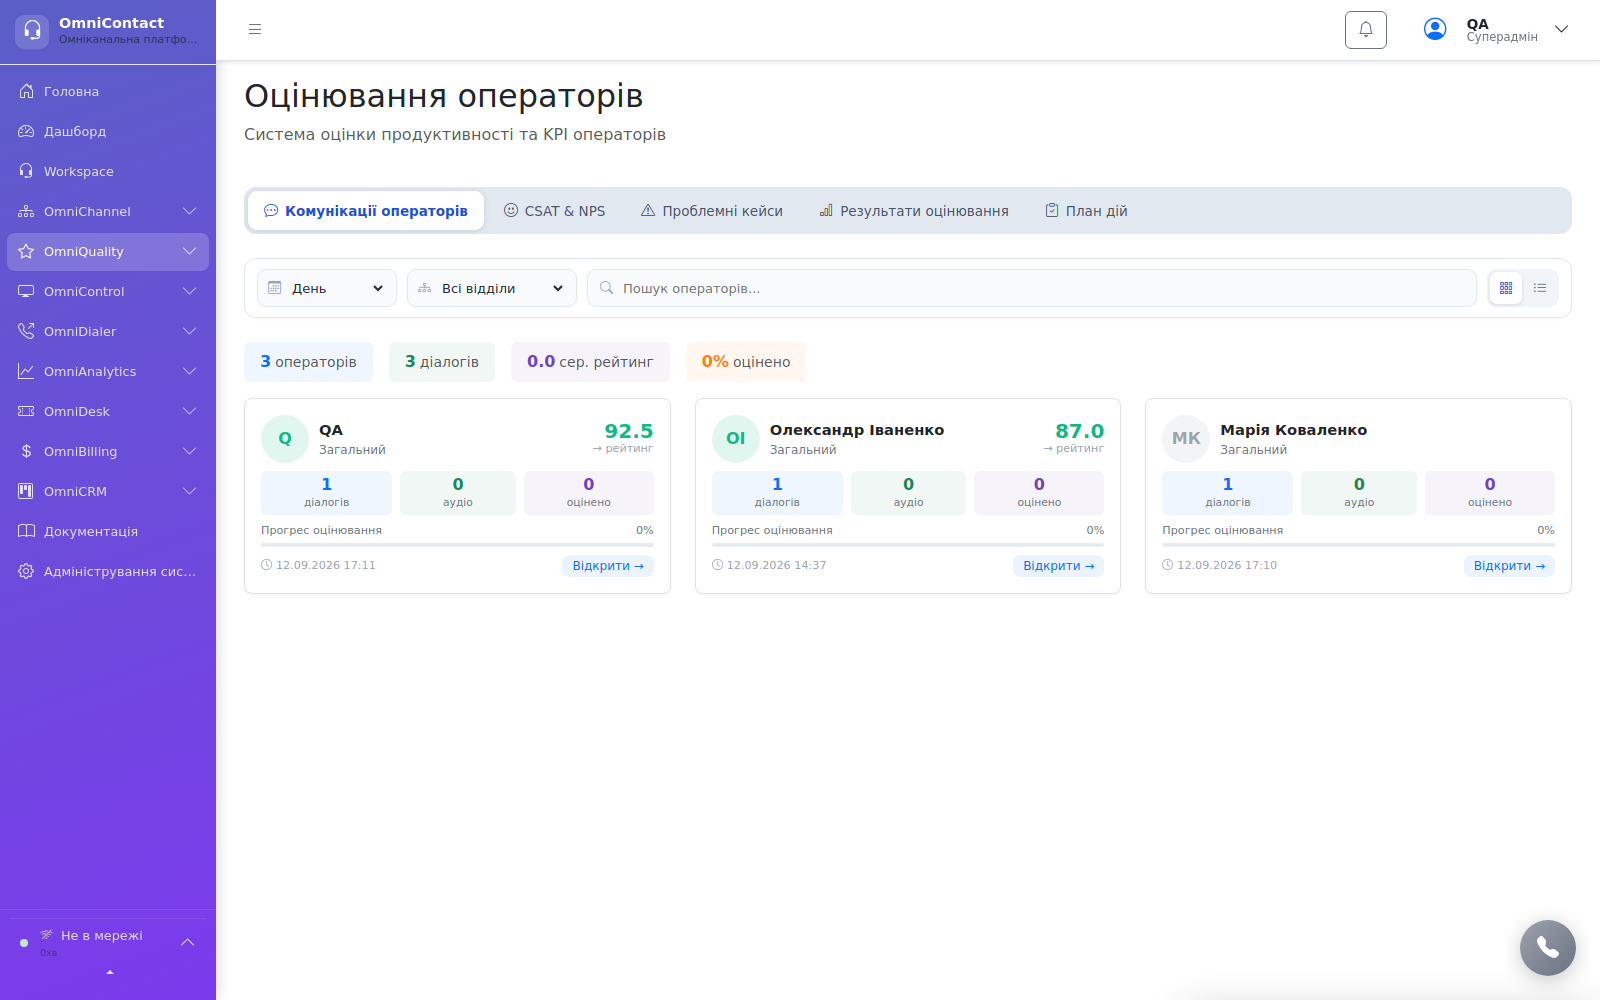Click the OmniBilling dollar icon
1600x1000 pixels.
(x=27, y=451)
